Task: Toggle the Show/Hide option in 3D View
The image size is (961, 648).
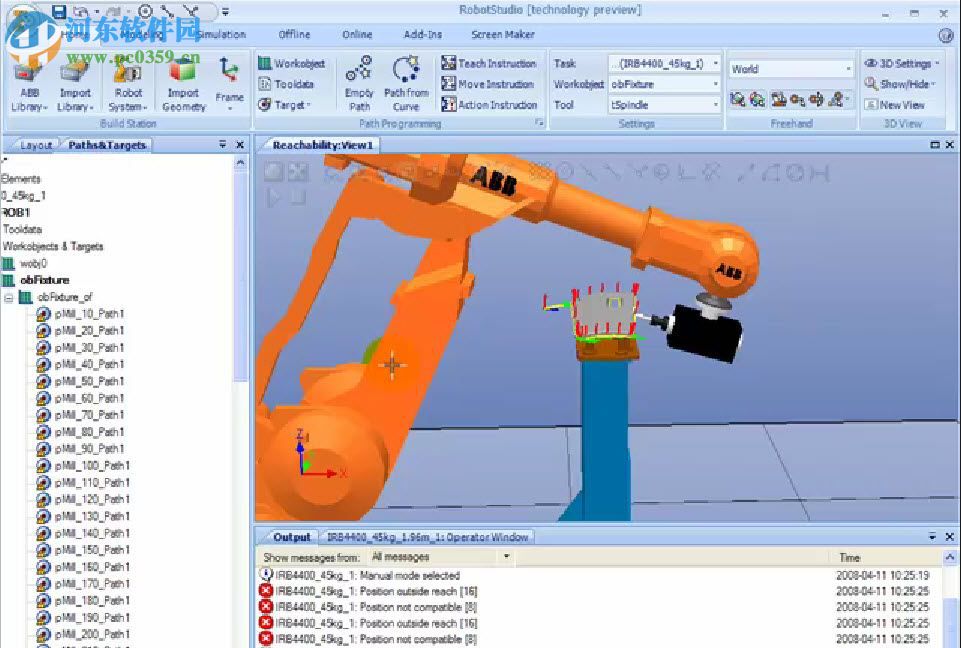Action: (x=899, y=84)
